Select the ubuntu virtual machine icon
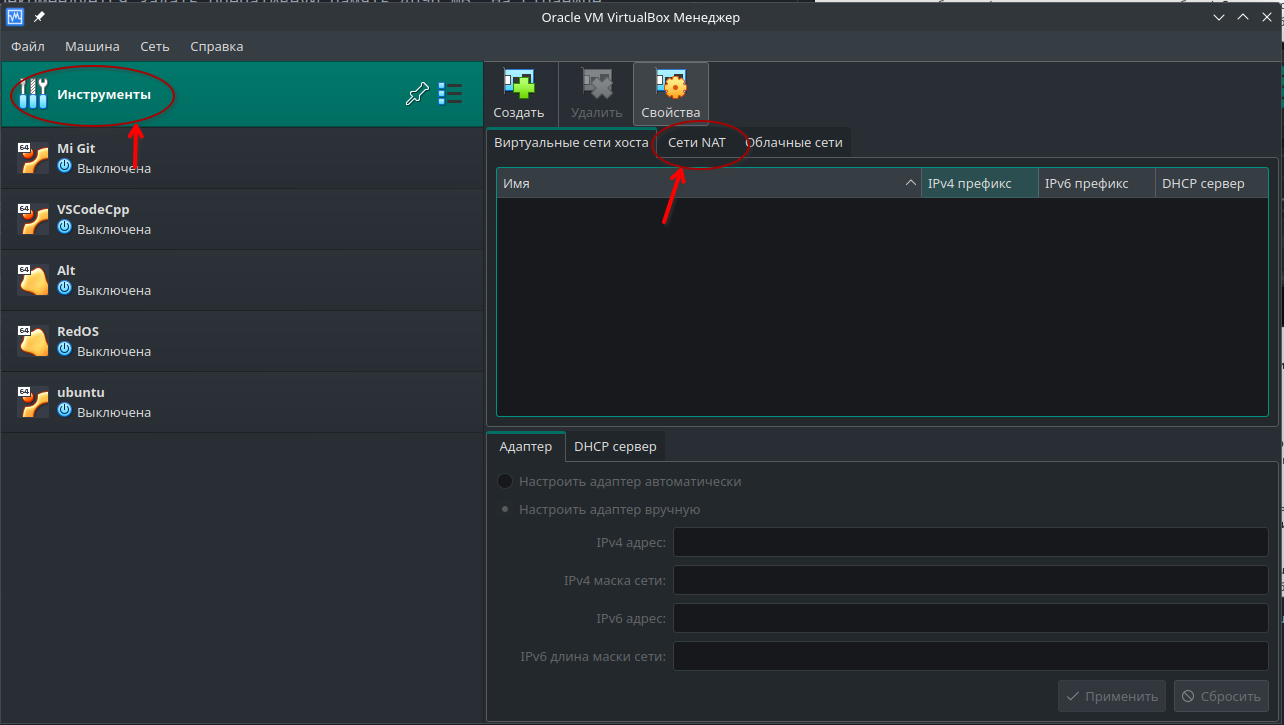 pos(32,402)
